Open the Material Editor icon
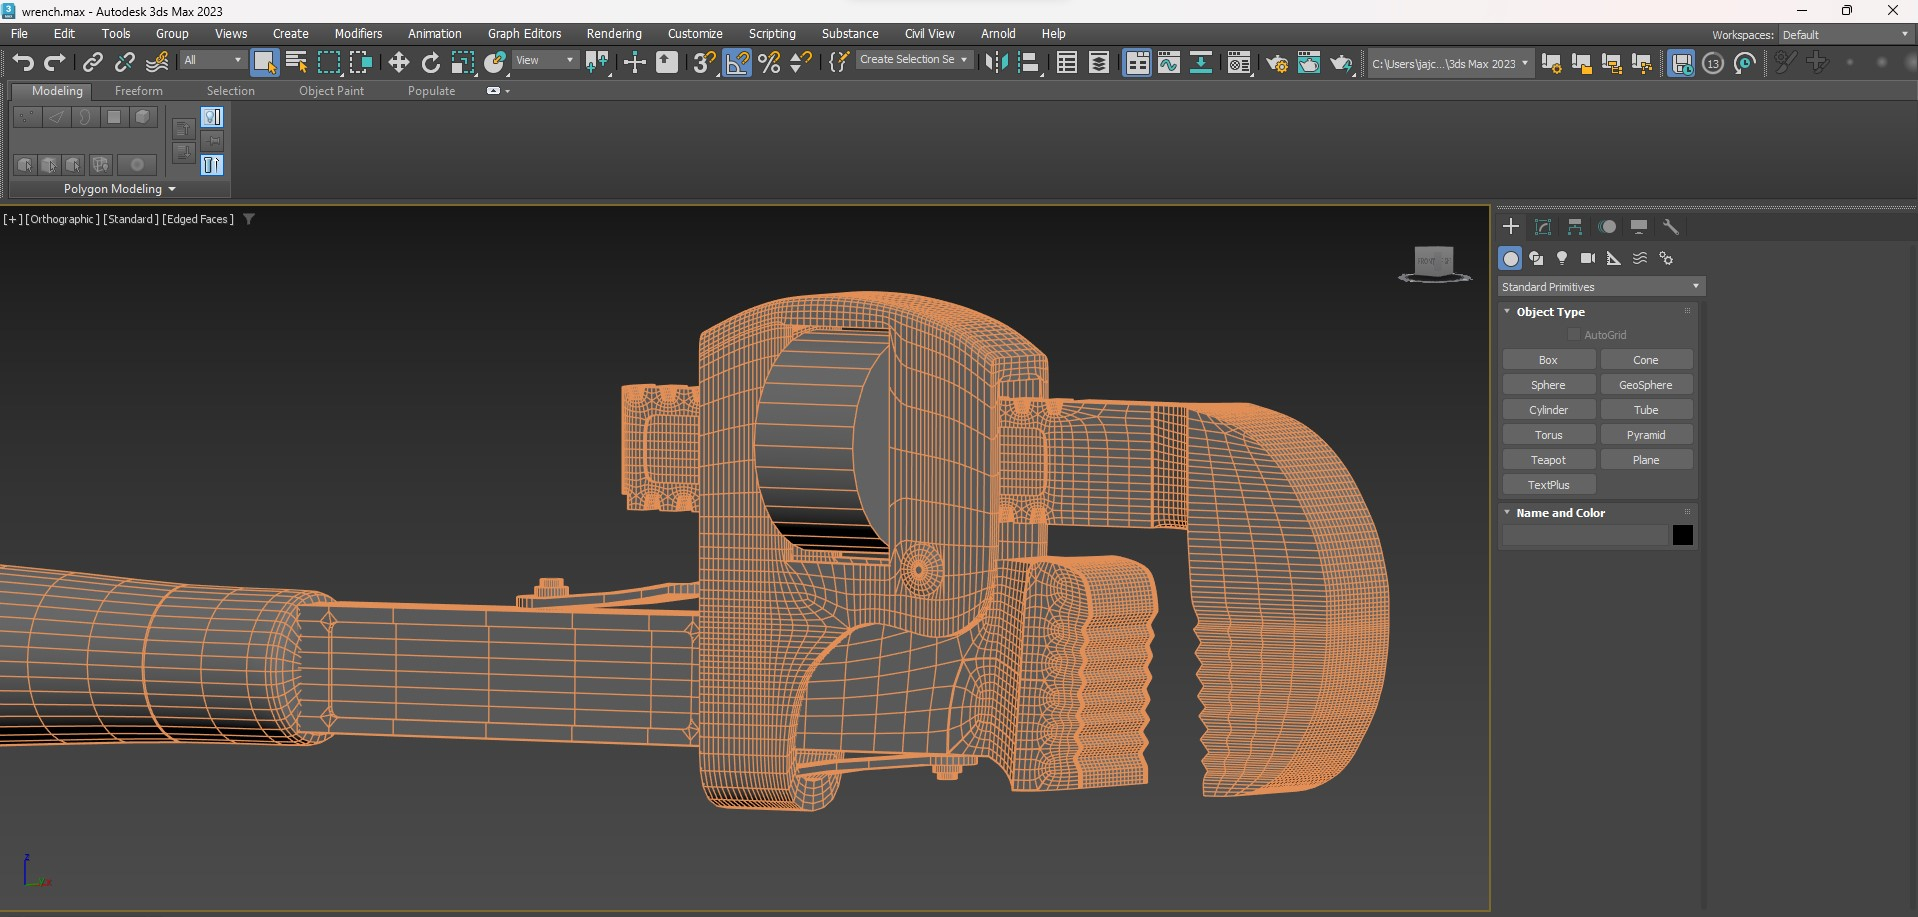Screen dimensions: 1918x917 (x=1239, y=62)
